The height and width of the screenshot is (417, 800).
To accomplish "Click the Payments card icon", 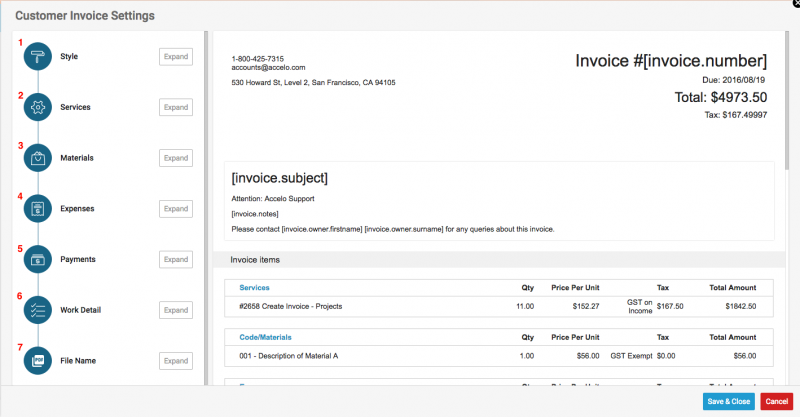I will 38,259.
